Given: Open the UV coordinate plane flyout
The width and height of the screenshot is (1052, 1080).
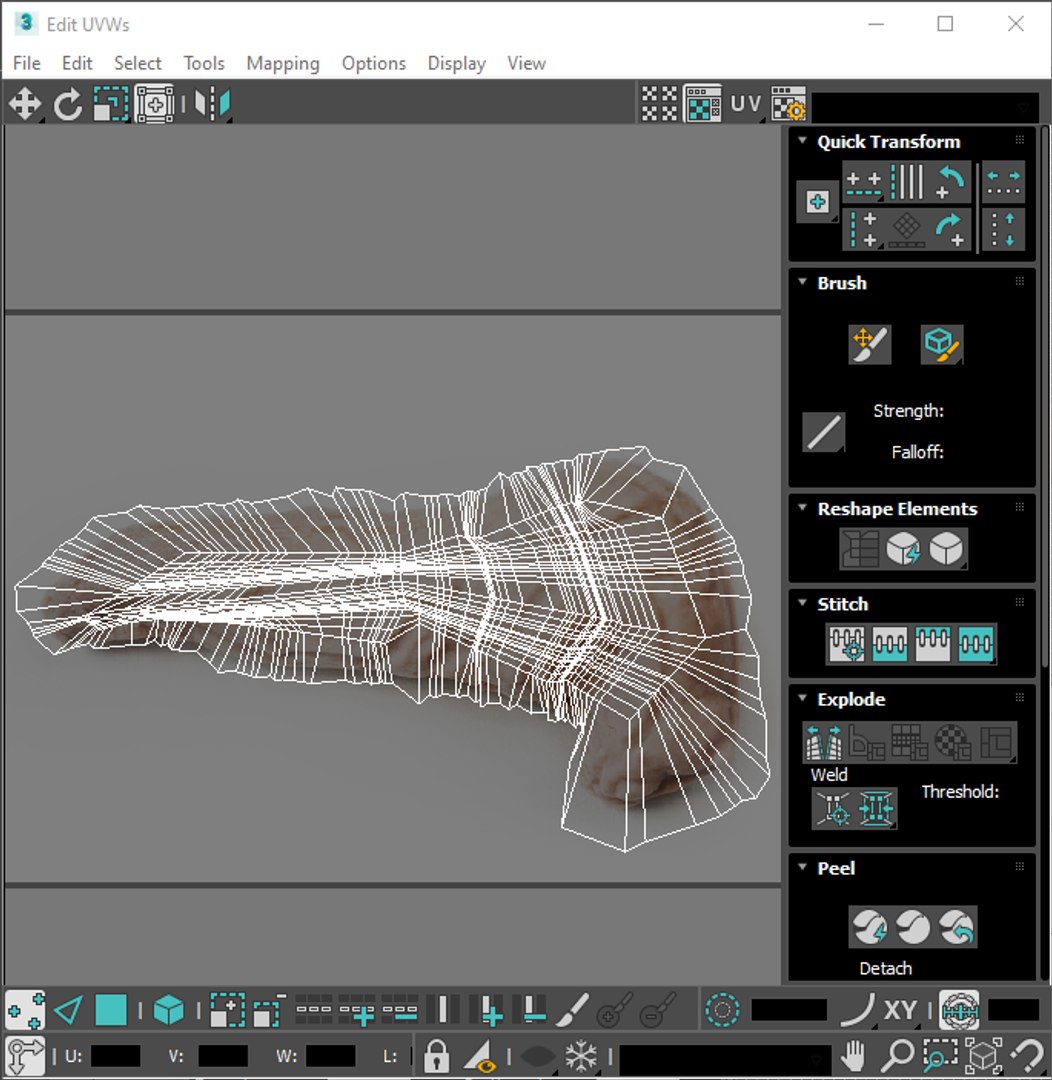Looking at the screenshot, I should click(x=746, y=104).
